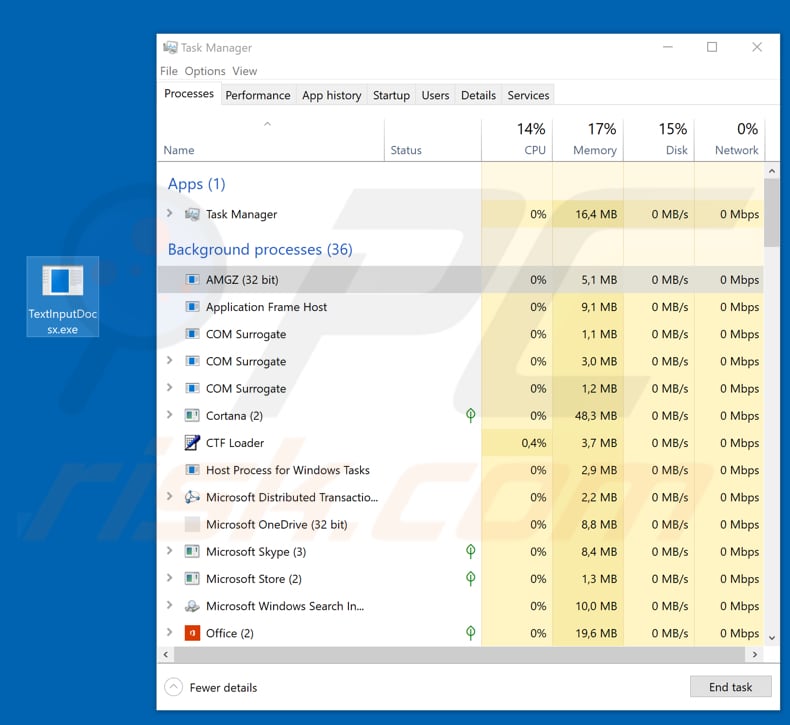Viewport: 790px width, 725px height.
Task: Click the horizontal scrollbar right arrow
Action: pyautogui.click(x=754, y=654)
